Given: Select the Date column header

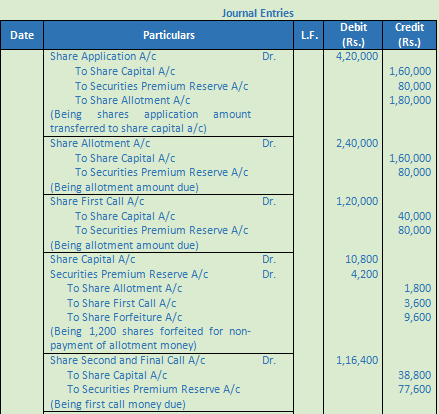Looking at the screenshot, I should (22, 35).
